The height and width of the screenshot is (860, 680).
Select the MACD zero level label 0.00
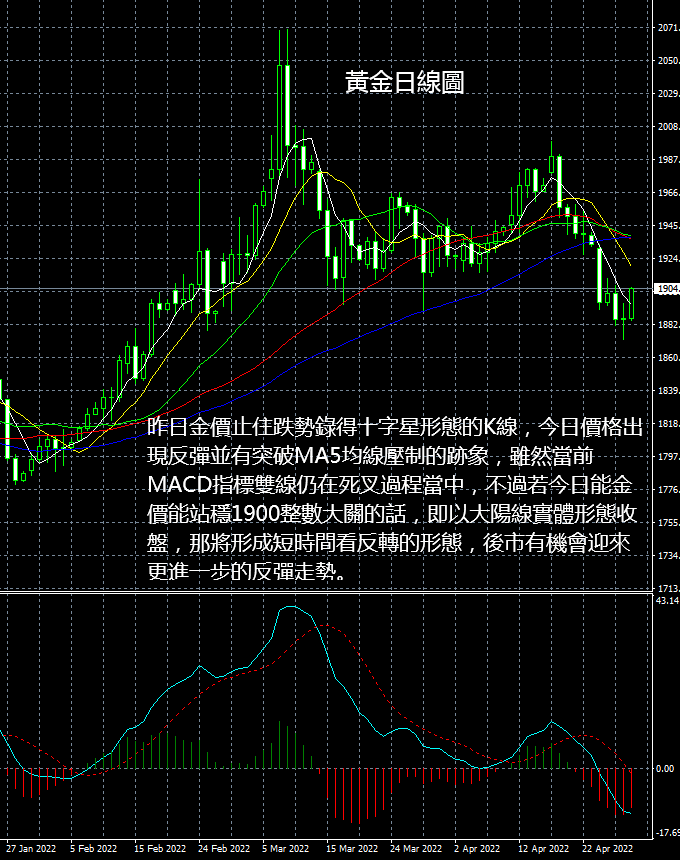(665, 768)
